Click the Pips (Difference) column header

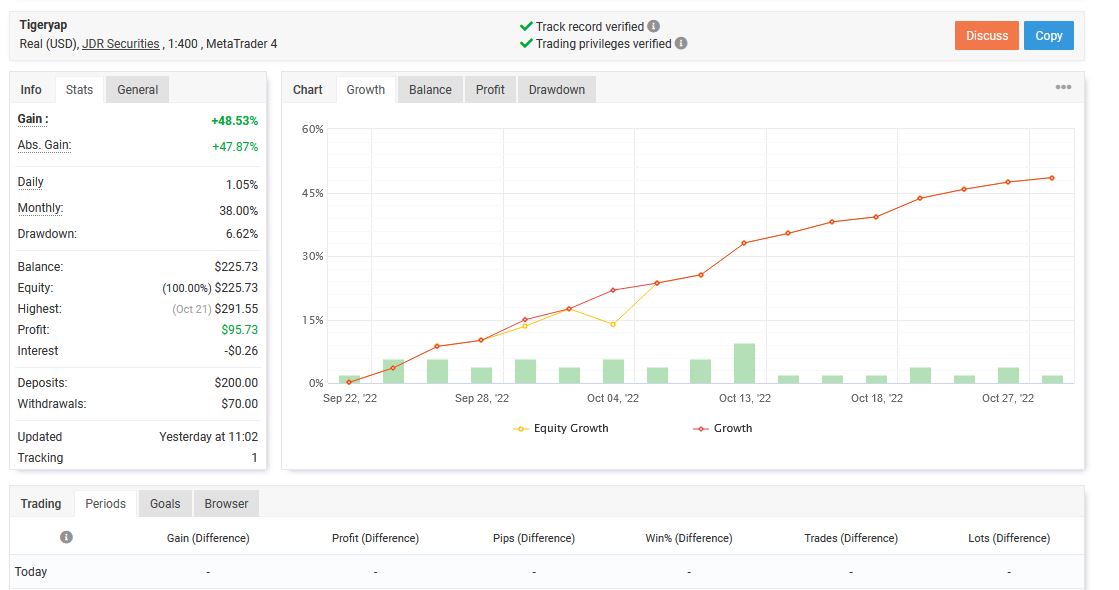pos(534,538)
